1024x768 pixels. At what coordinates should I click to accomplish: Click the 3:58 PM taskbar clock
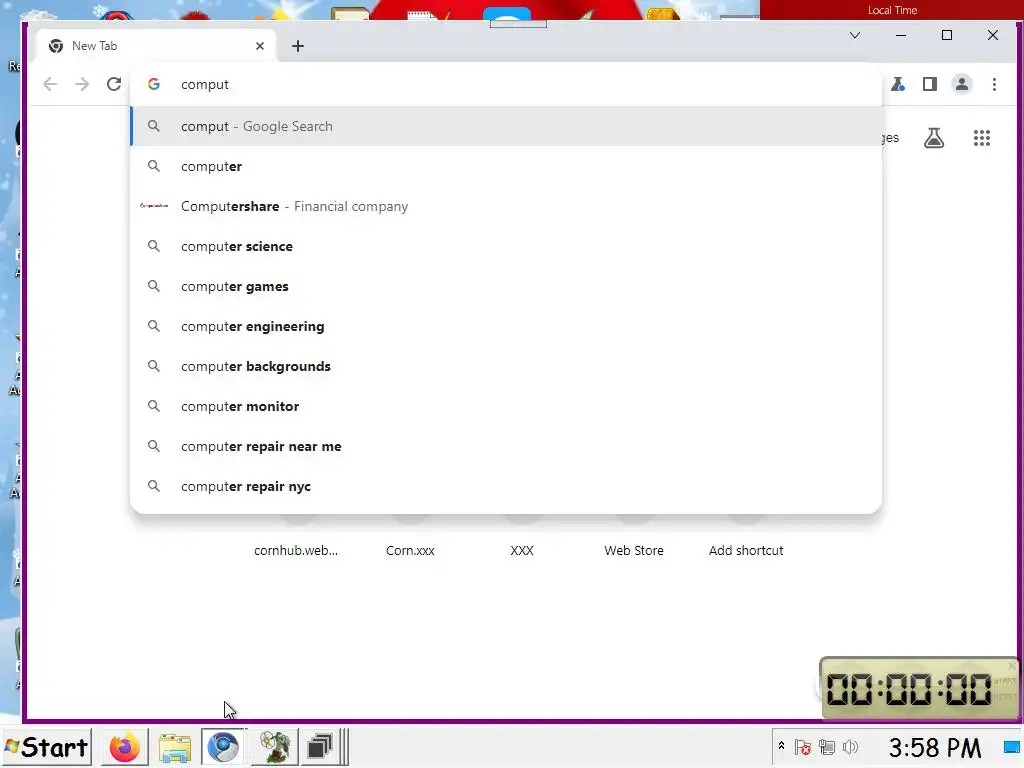(935, 748)
